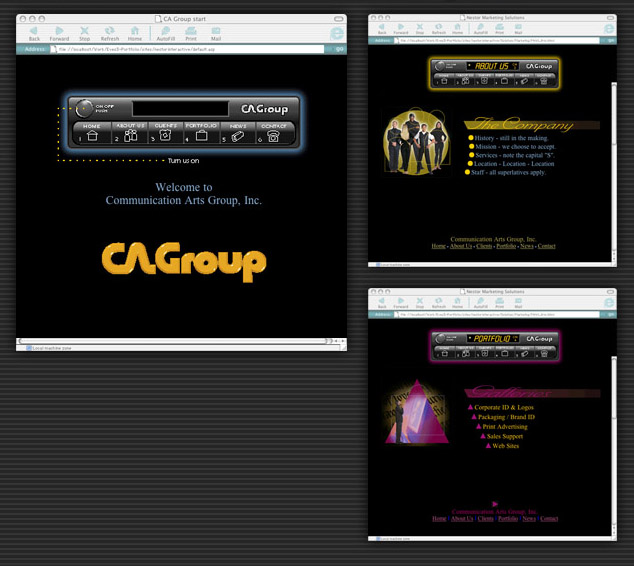Image resolution: width=634 pixels, height=566 pixels.
Task: Click the phone contact icon on the yellow radio panel
Action: (544, 81)
